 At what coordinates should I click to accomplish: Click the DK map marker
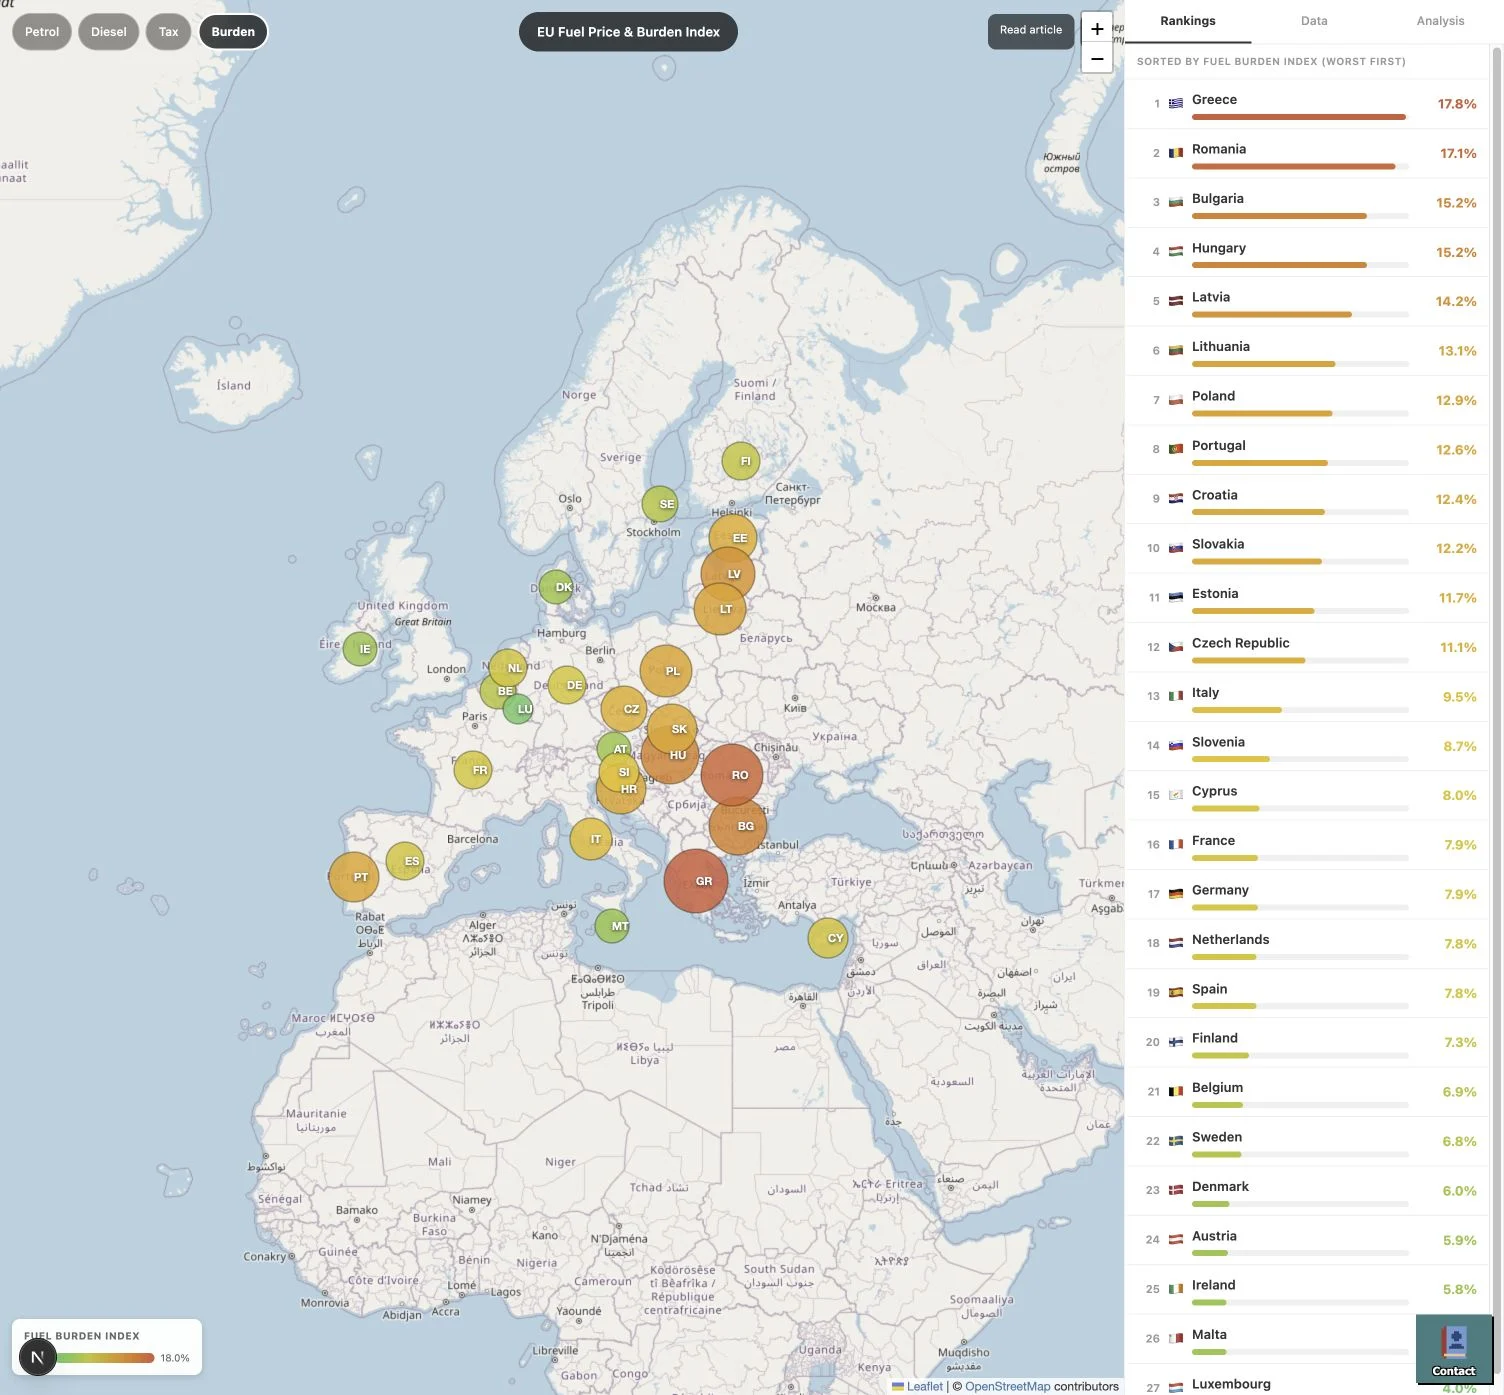556,587
